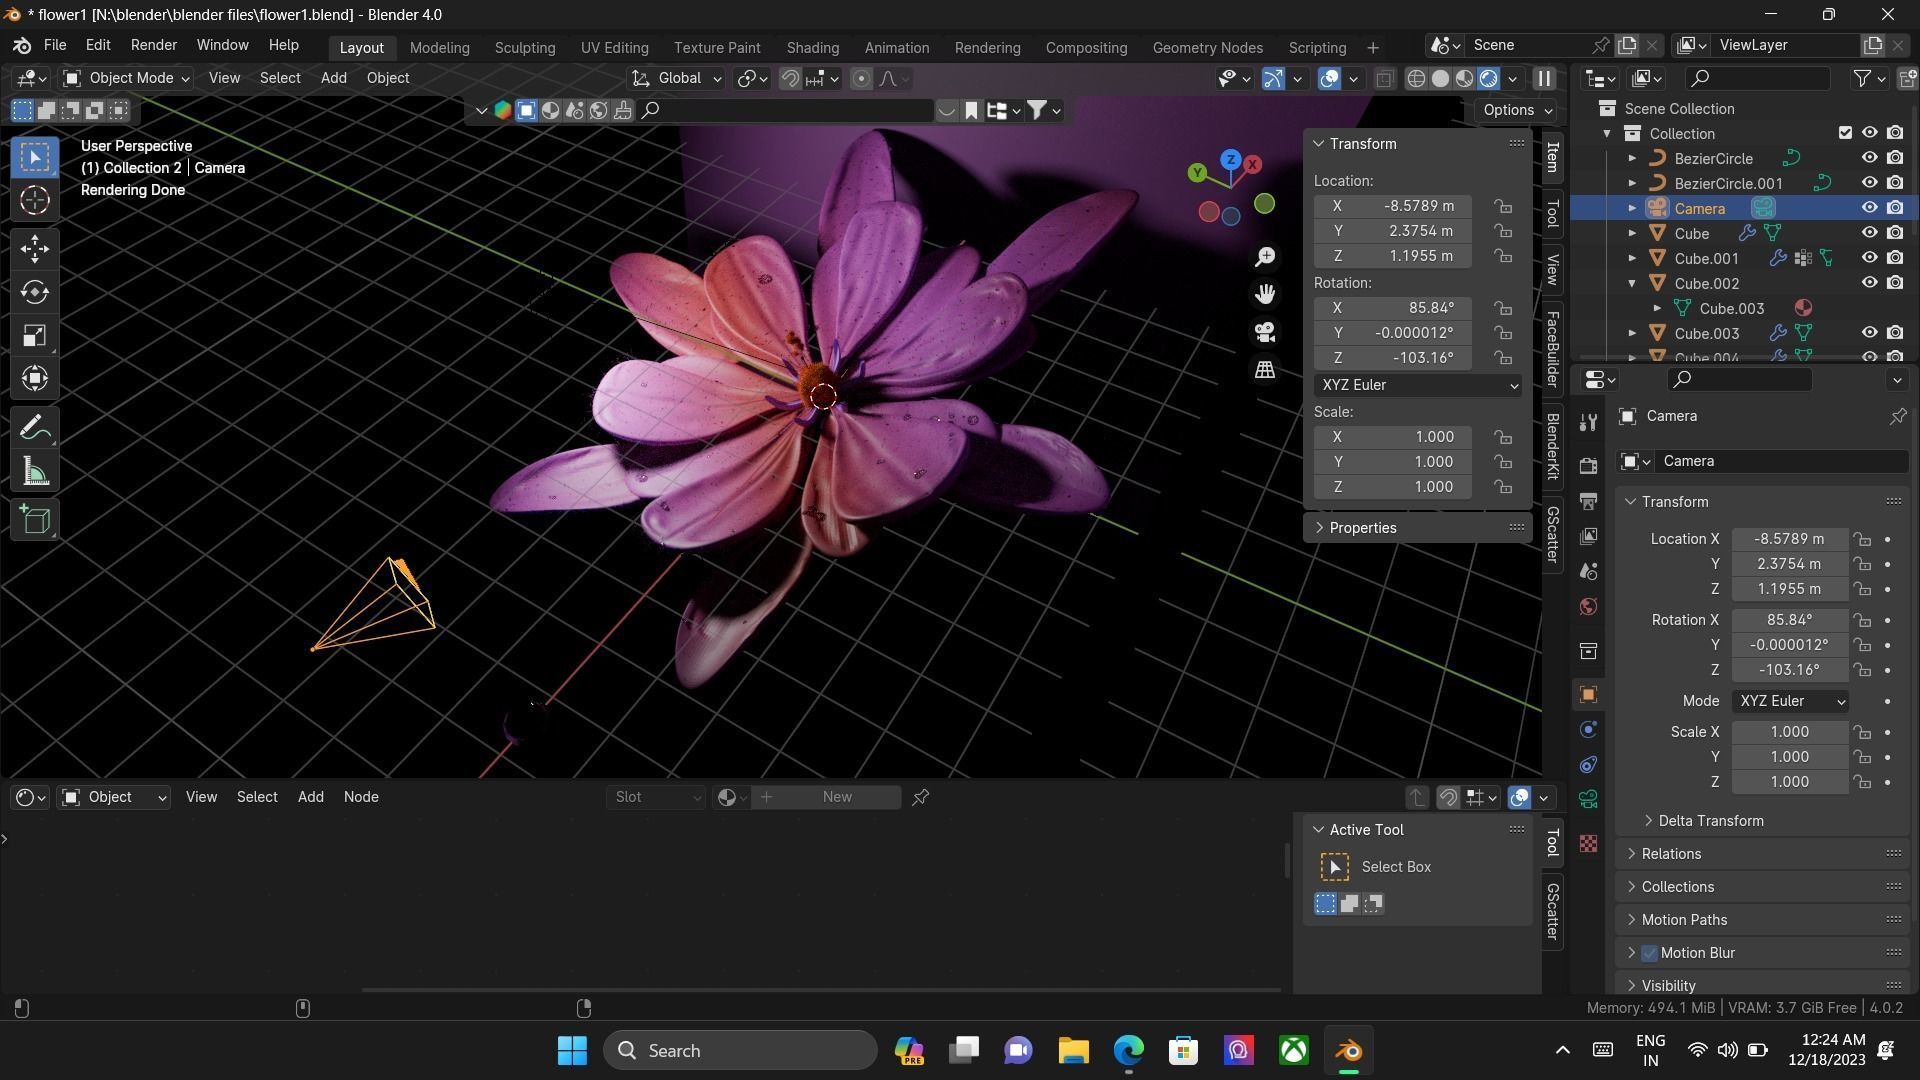The image size is (1920, 1080).
Task: Click the outliner filter funnel icon
Action: tap(1862, 79)
